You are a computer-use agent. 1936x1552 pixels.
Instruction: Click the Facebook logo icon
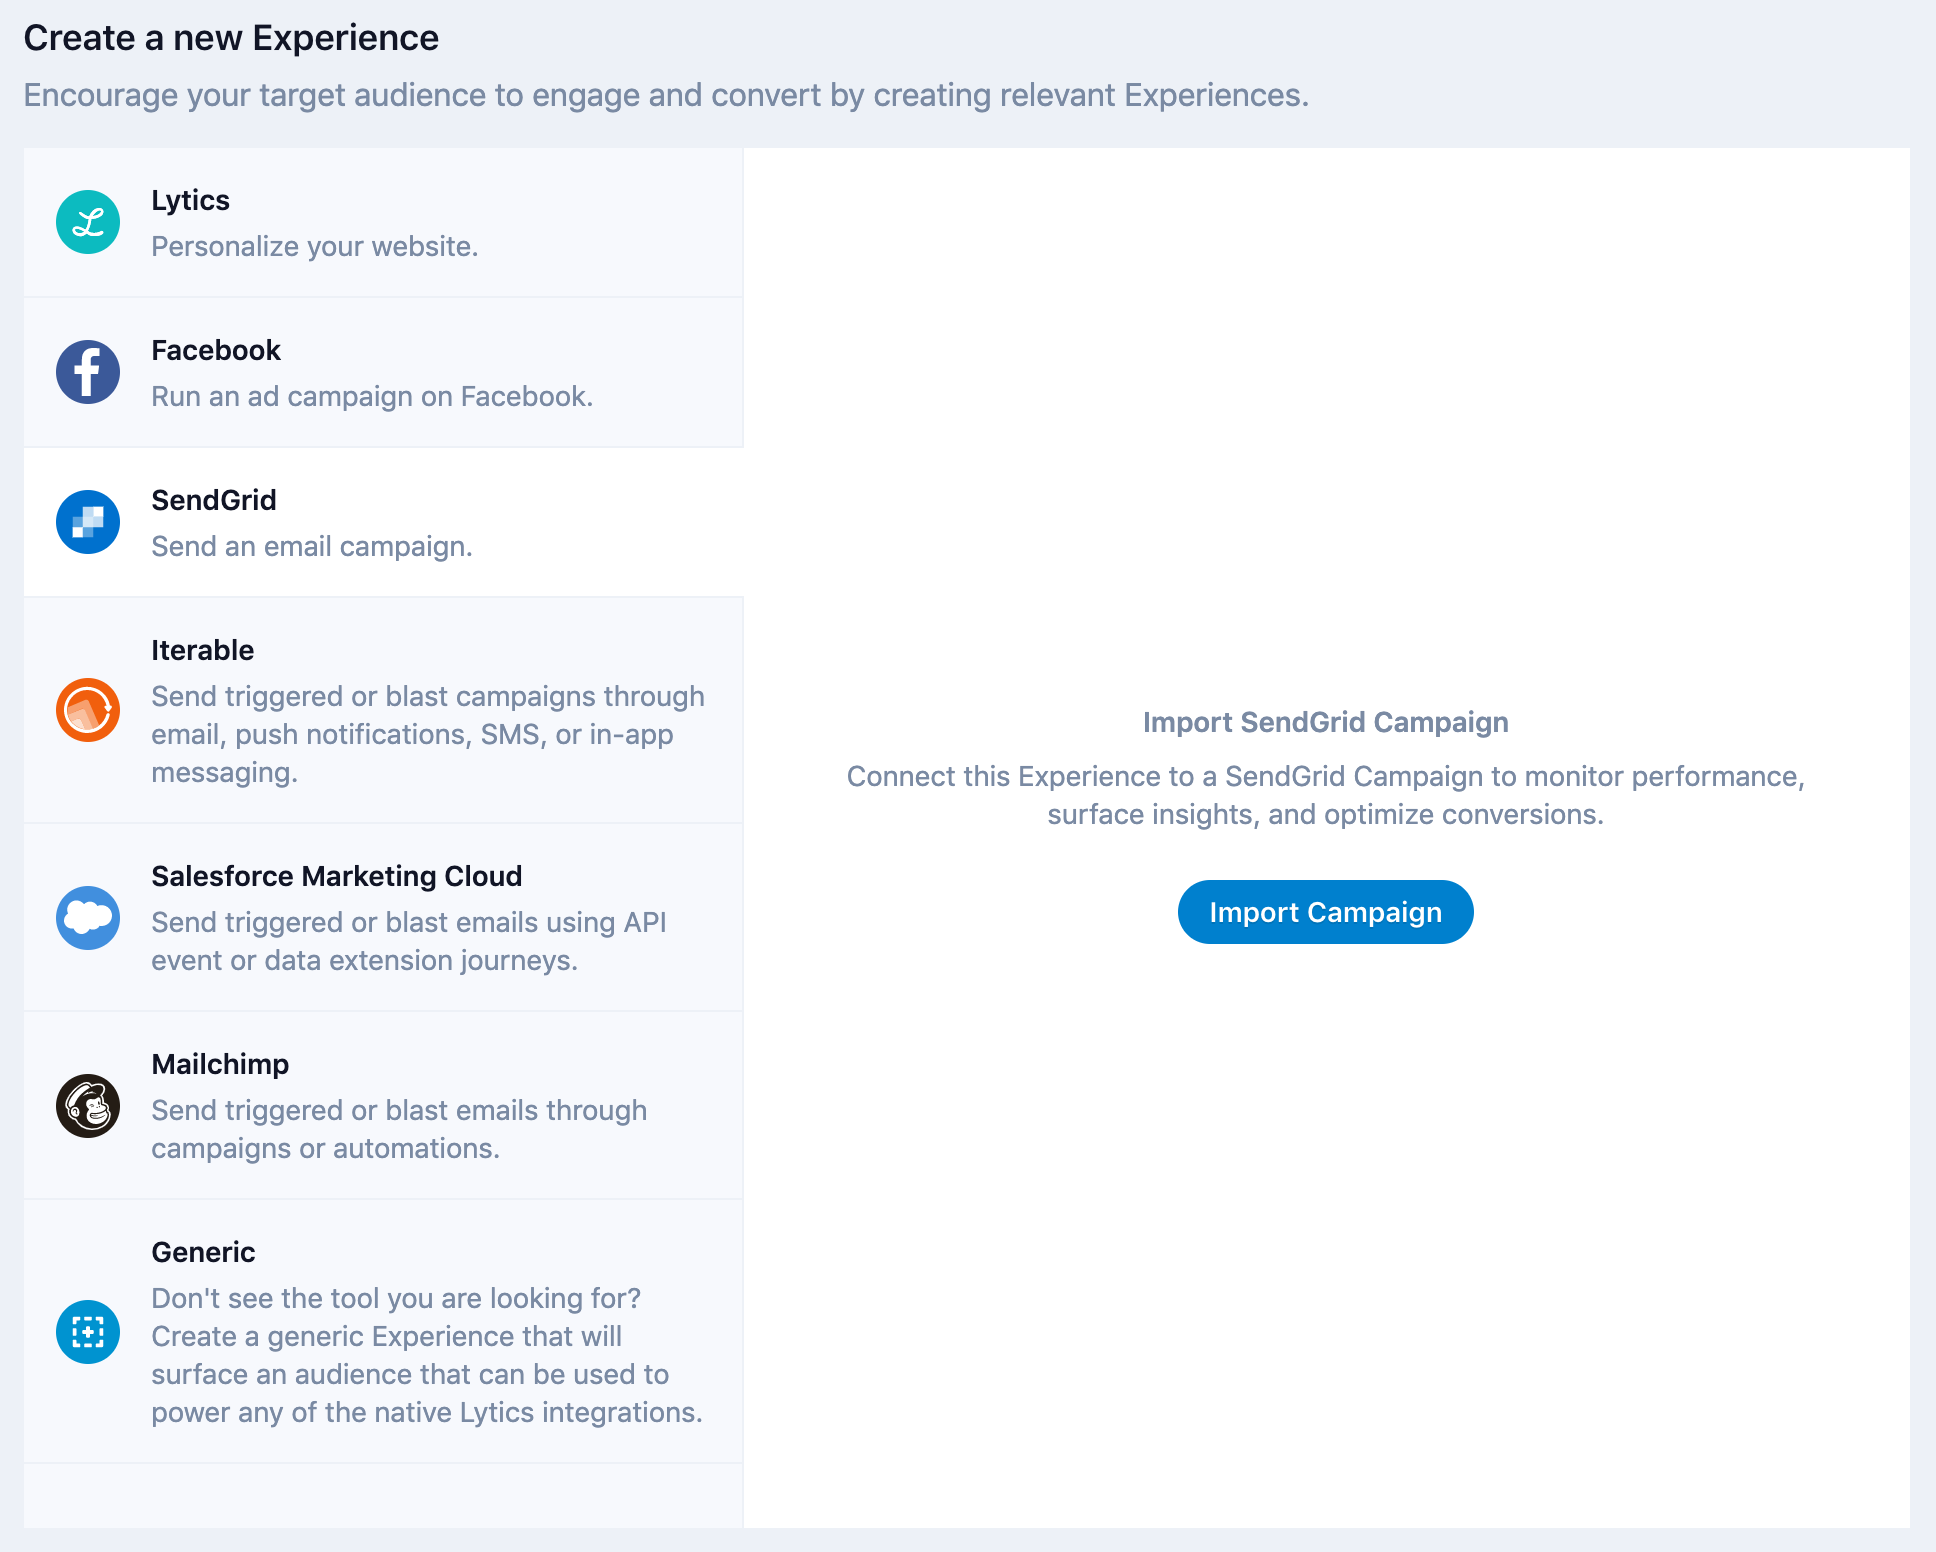[x=88, y=372]
